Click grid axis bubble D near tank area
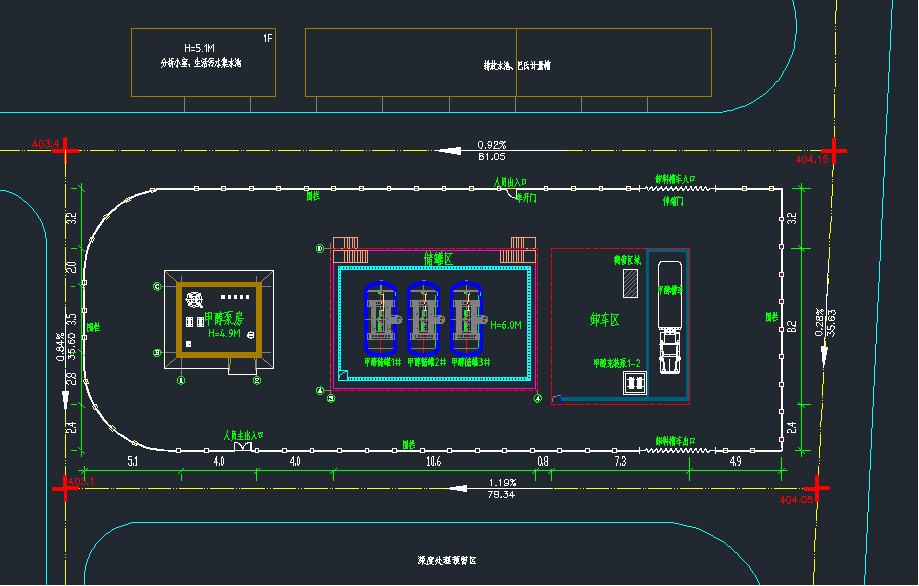 point(320,248)
